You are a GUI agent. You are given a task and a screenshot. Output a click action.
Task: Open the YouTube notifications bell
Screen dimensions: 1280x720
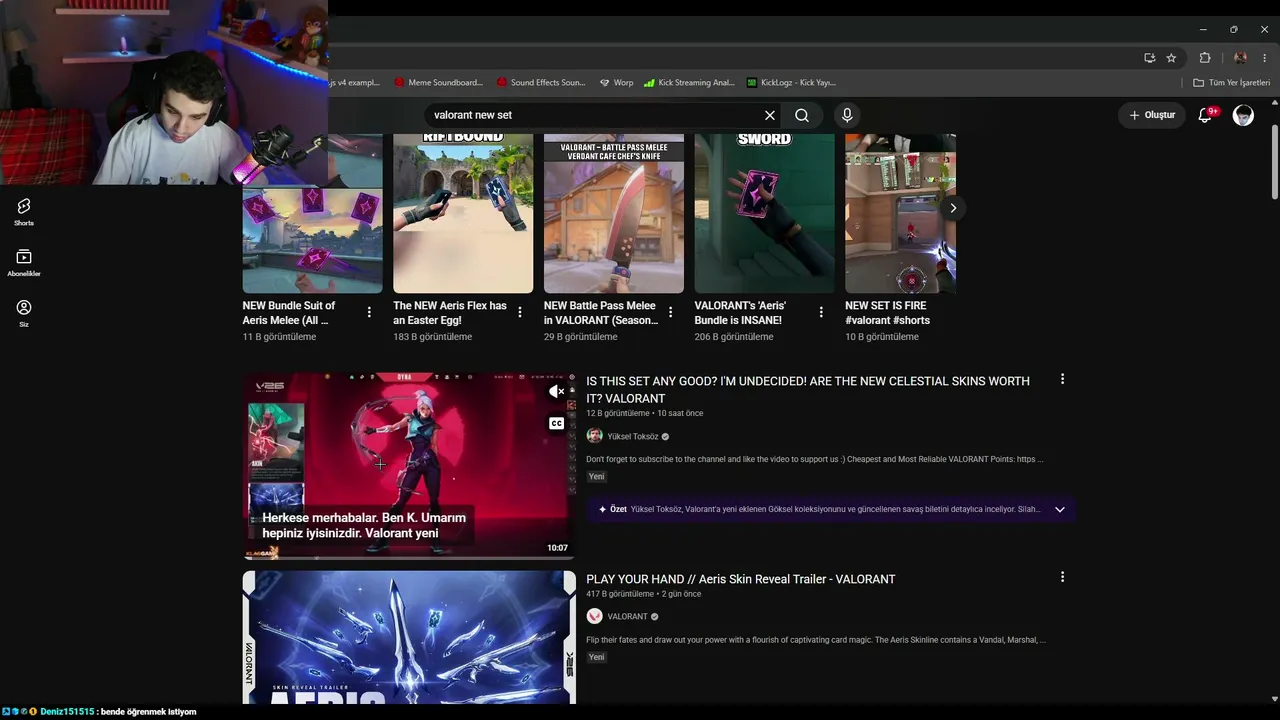1205,115
